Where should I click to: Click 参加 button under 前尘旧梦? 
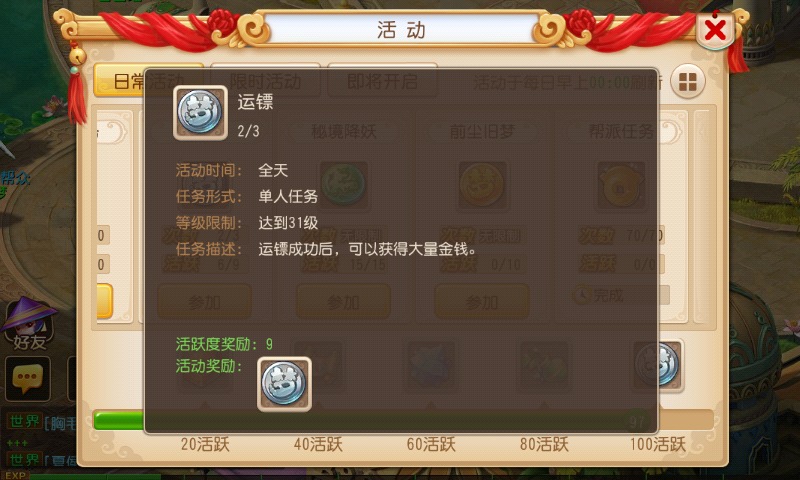(x=482, y=301)
